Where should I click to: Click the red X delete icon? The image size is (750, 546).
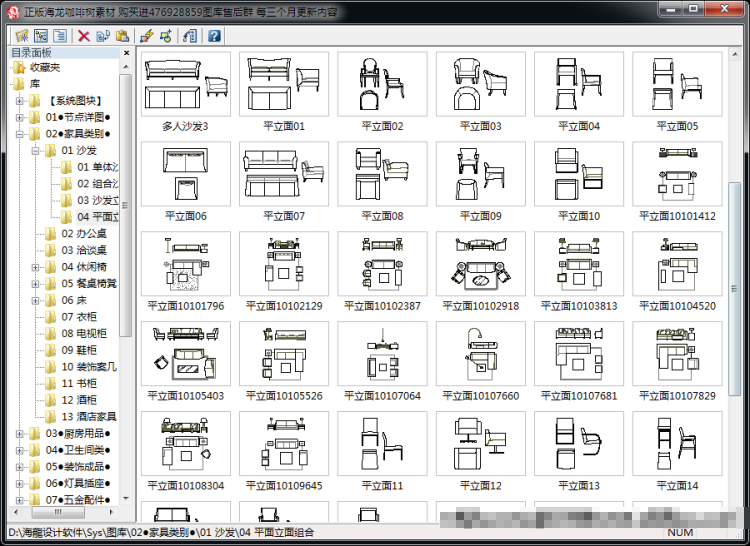point(84,36)
